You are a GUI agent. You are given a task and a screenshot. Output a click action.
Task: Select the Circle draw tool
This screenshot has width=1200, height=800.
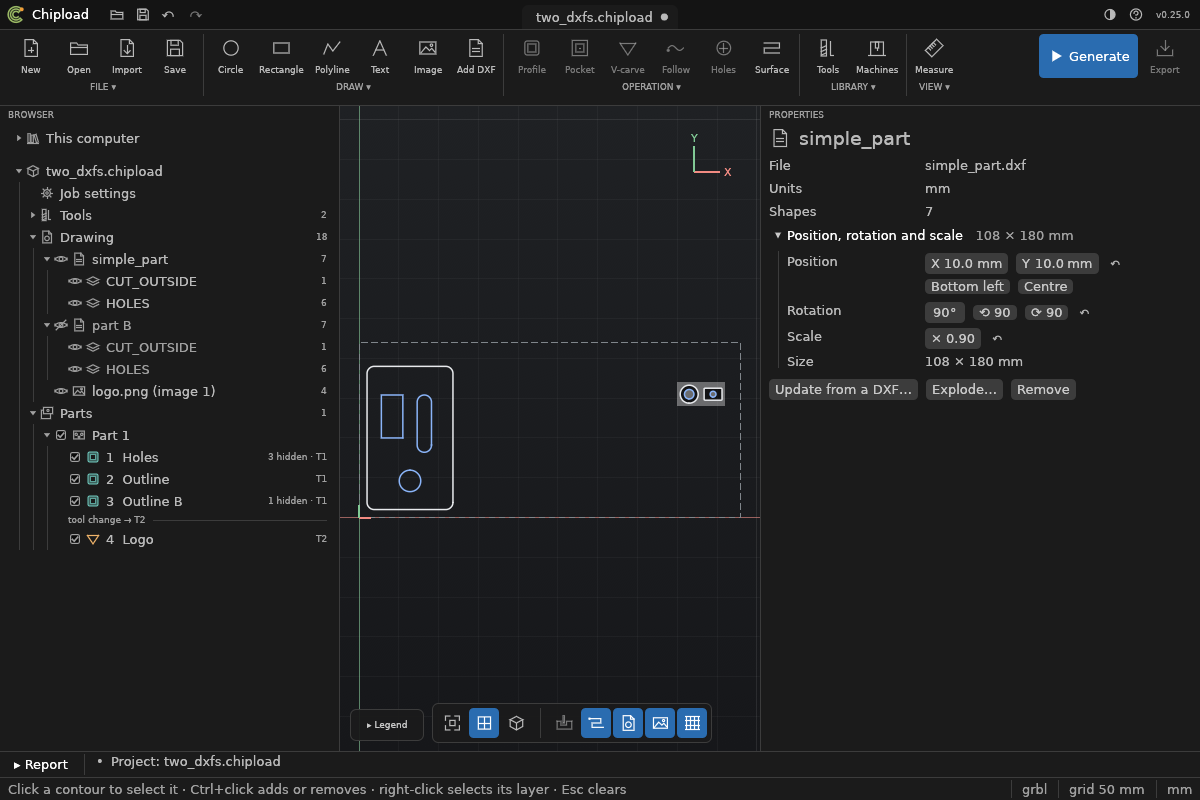coord(231,56)
